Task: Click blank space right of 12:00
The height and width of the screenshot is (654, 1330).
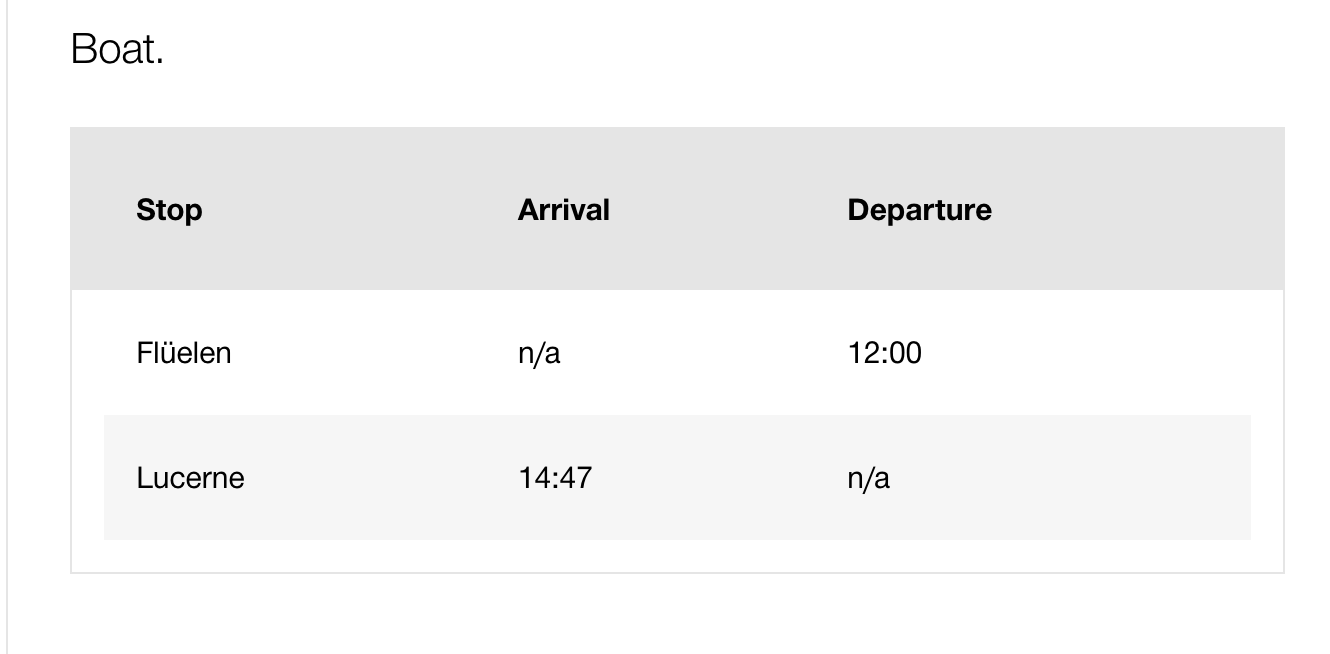Action: point(1090,353)
